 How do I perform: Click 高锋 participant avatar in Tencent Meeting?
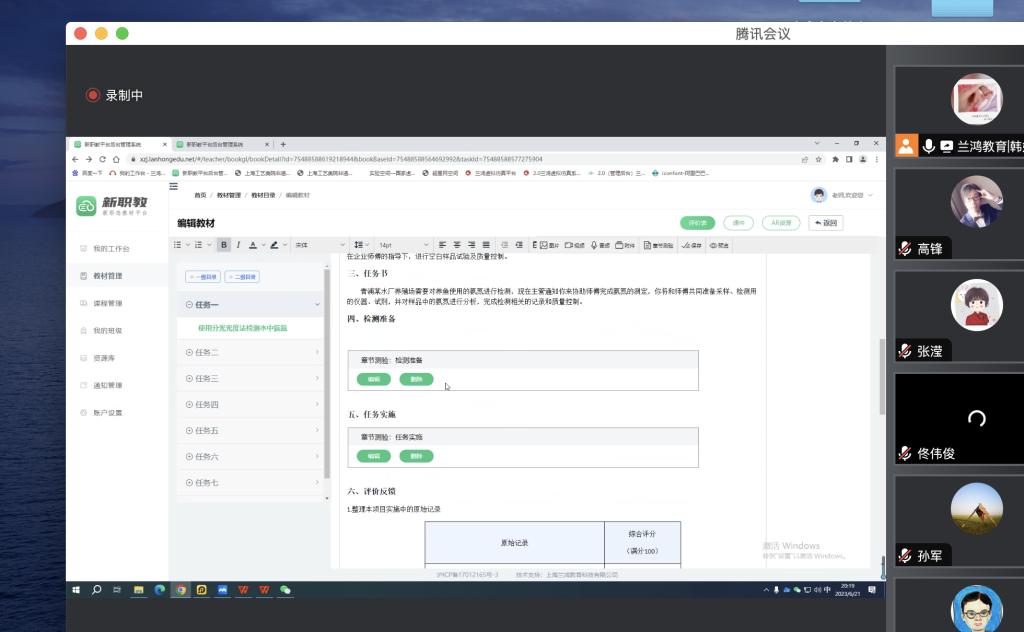tap(976, 202)
